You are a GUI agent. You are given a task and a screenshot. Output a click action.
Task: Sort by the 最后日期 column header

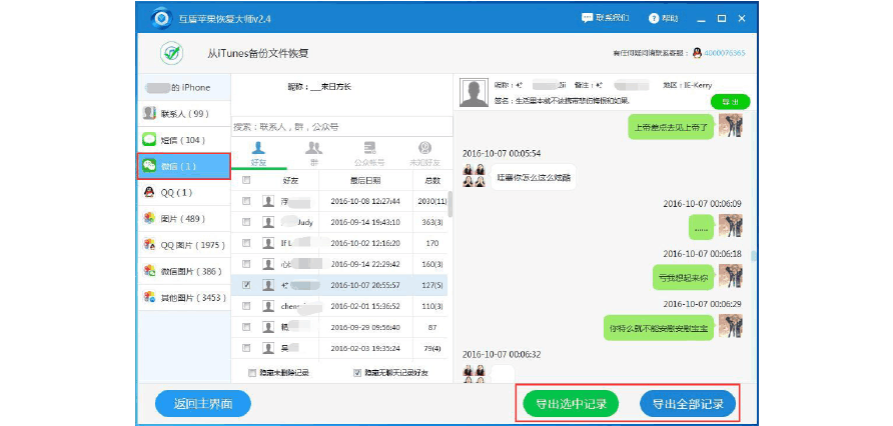pyautogui.click(x=365, y=181)
